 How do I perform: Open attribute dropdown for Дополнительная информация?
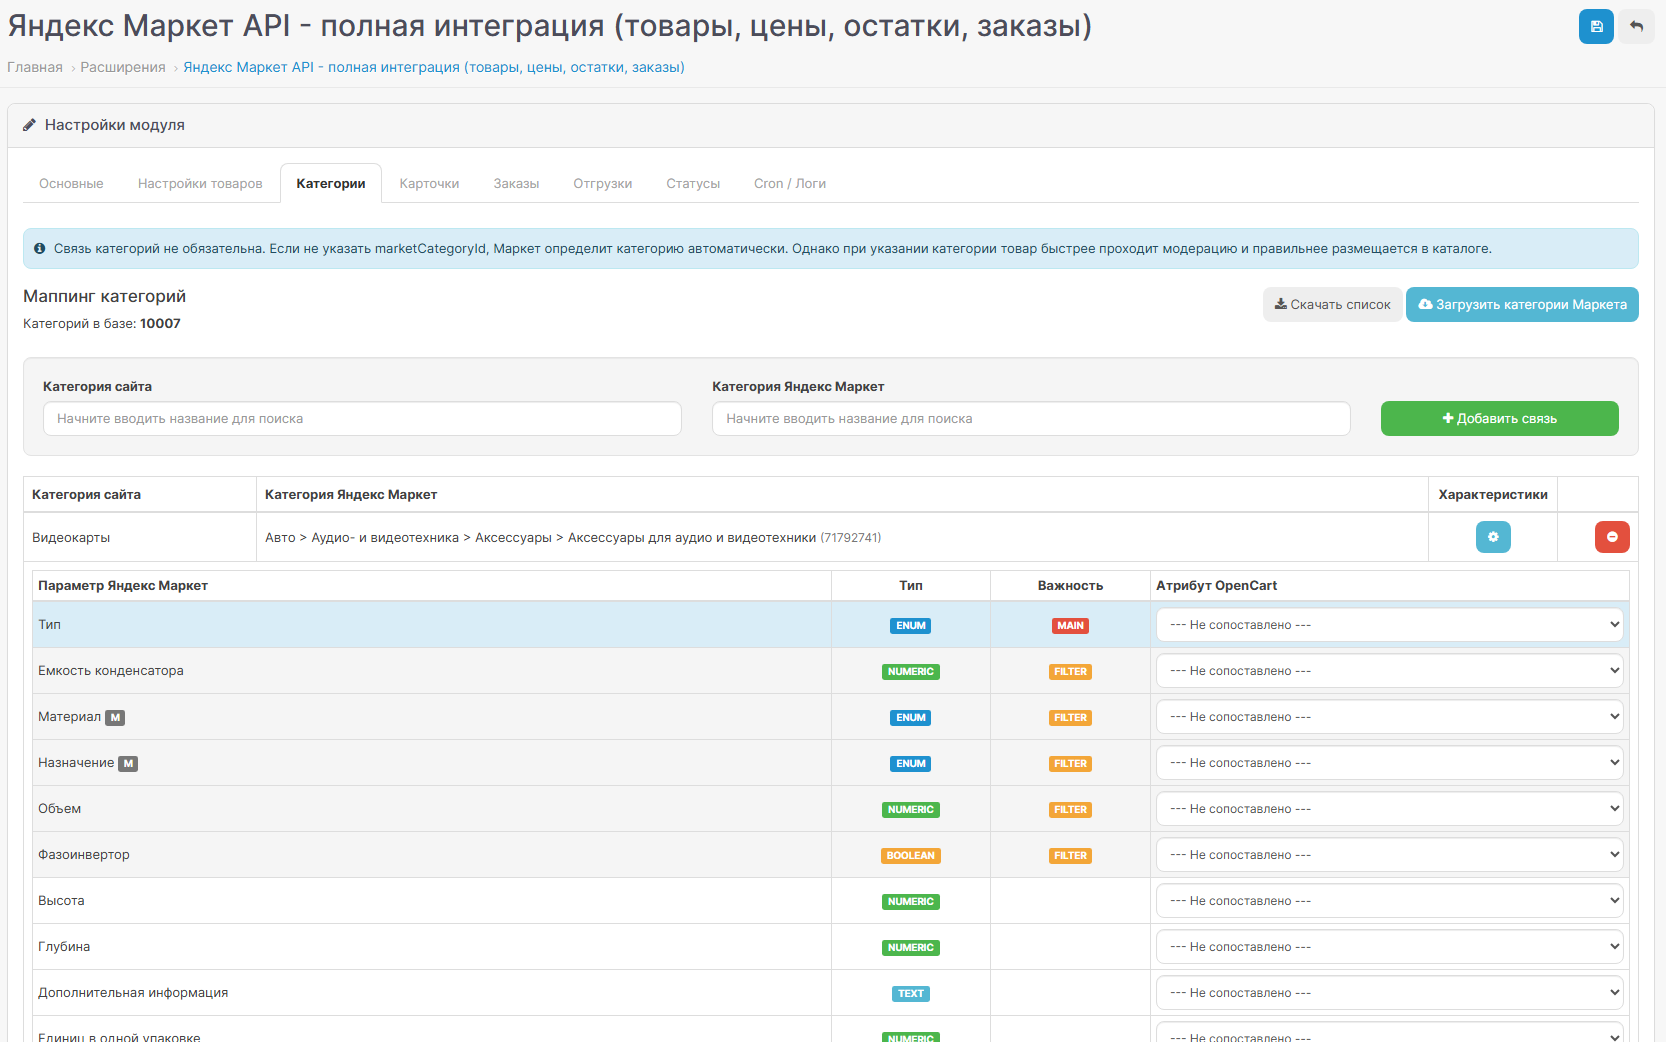(x=1390, y=993)
